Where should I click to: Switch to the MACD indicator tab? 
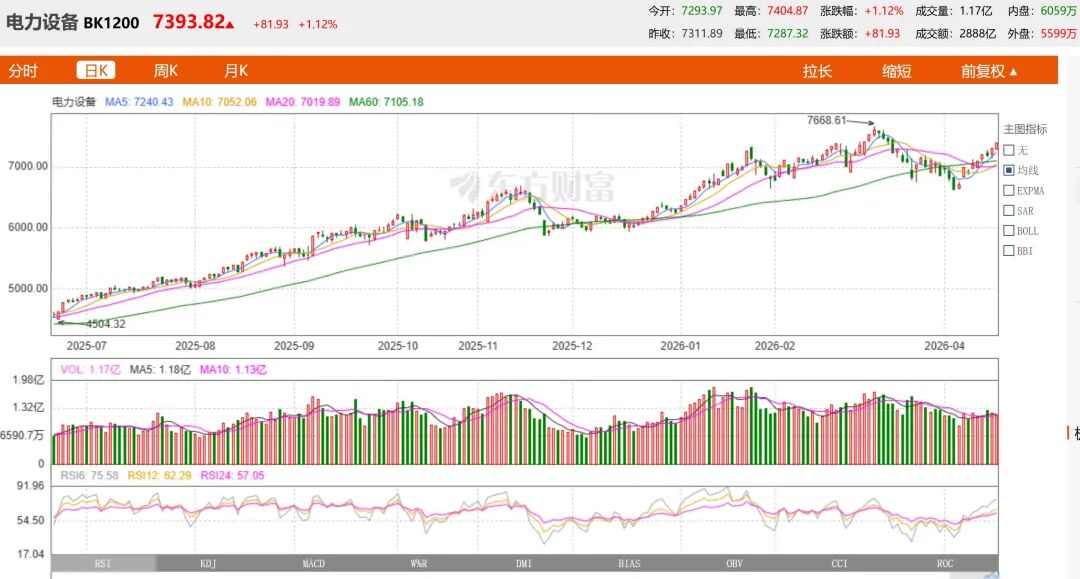click(313, 563)
